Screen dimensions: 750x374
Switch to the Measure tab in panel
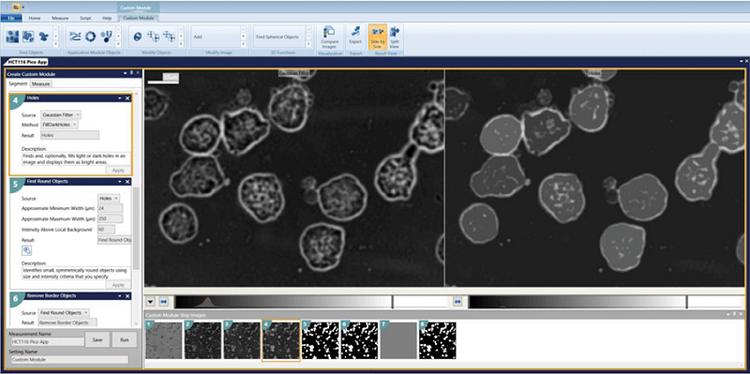[x=41, y=84]
